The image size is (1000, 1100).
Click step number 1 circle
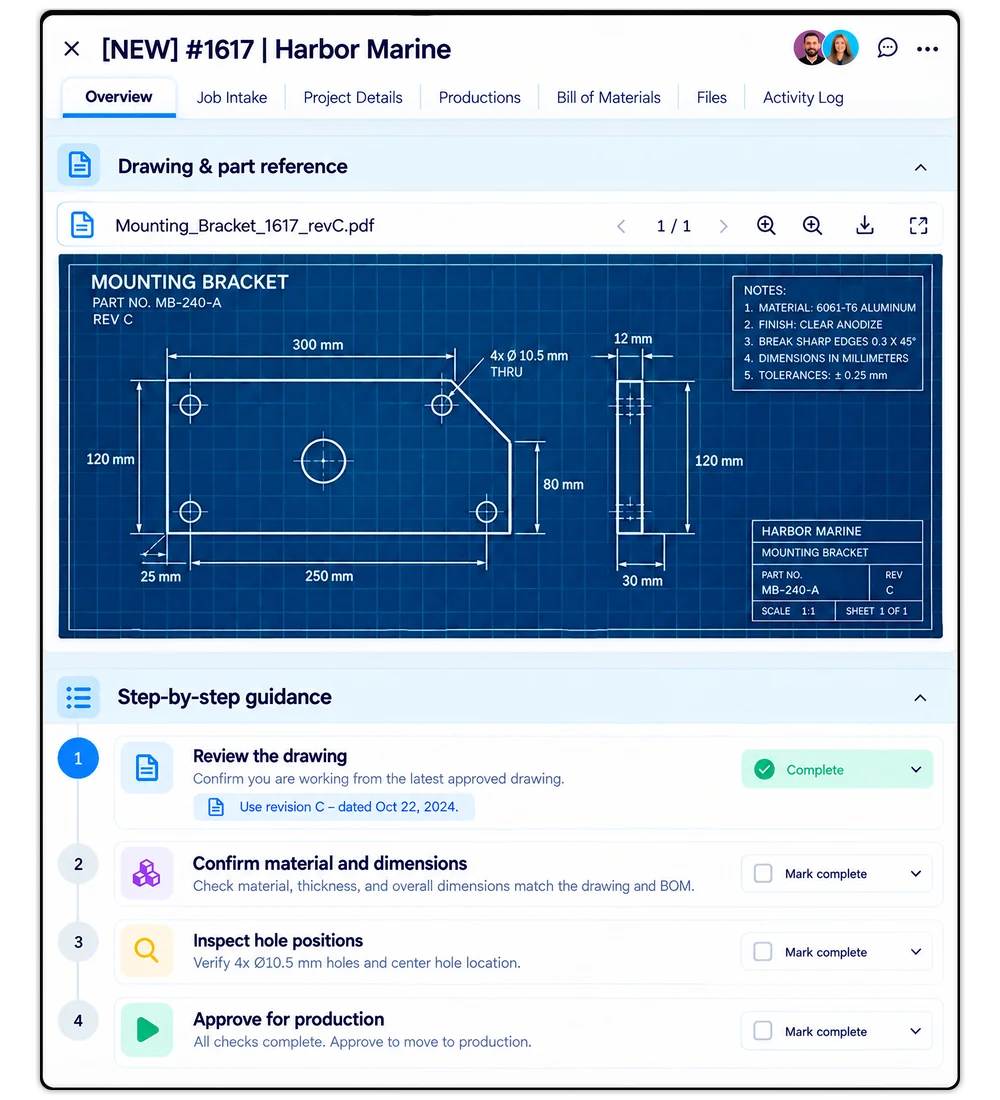pyautogui.click(x=78, y=758)
